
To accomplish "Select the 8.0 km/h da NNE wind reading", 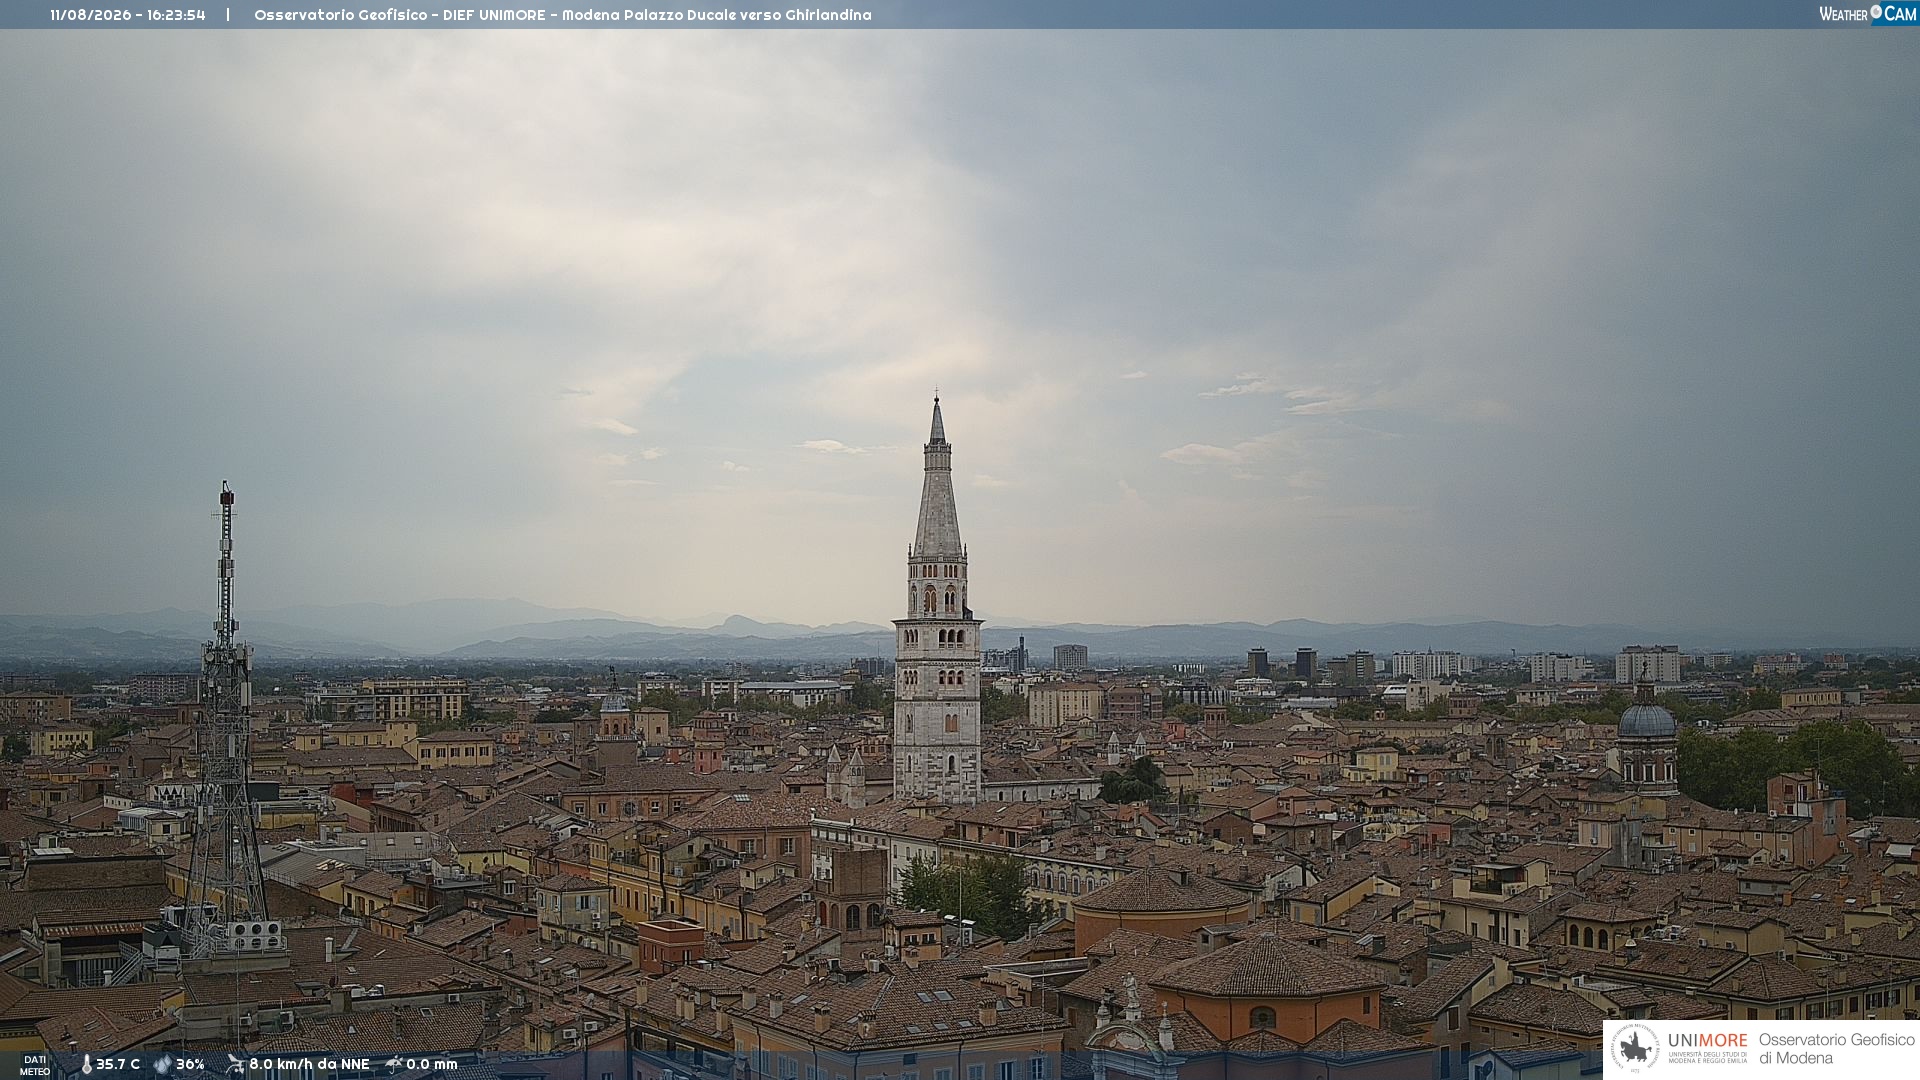I will point(309,1064).
